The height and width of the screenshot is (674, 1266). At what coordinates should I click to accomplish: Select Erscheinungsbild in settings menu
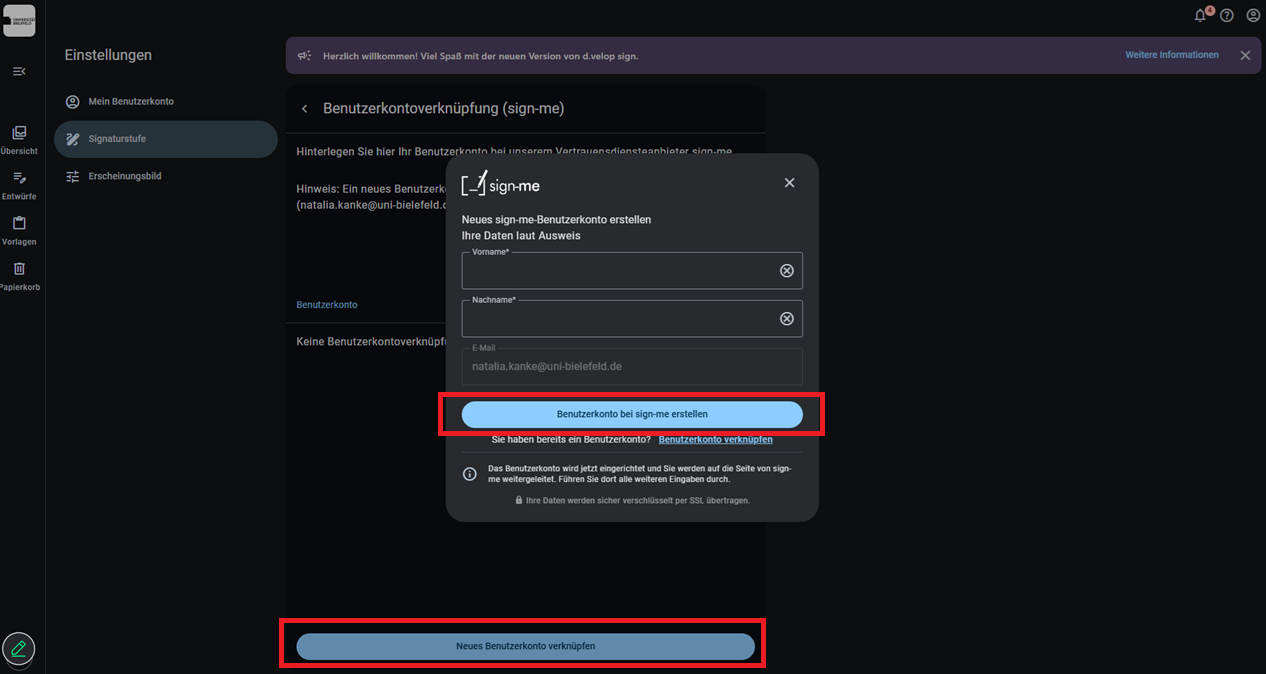point(124,176)
